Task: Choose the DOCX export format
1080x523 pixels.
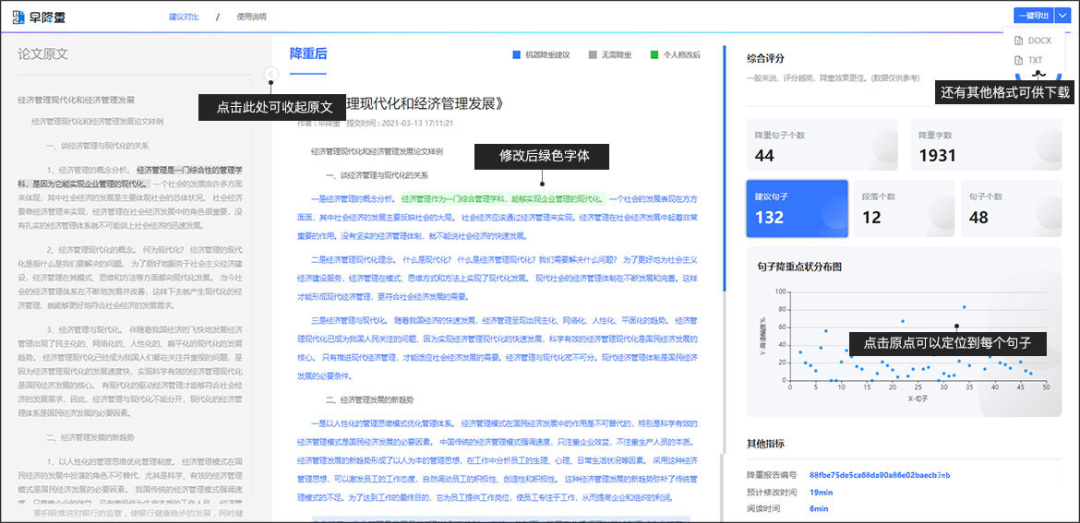Action: 1033,41
